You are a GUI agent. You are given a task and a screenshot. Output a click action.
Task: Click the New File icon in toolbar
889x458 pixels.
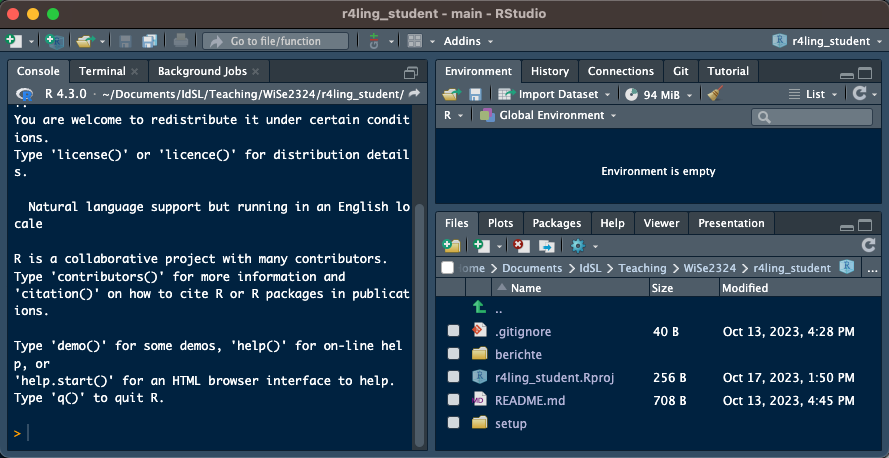coord(13,41)
